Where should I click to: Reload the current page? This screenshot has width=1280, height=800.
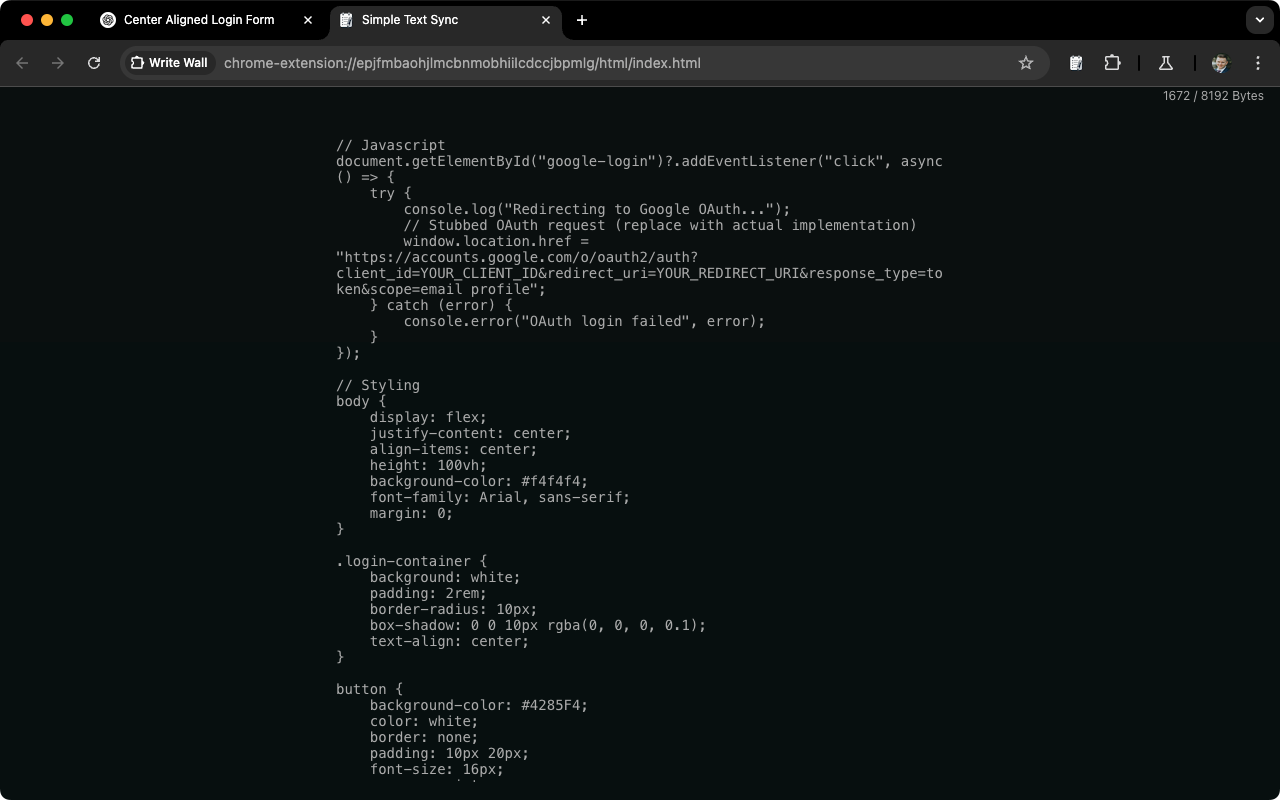[94, 62]
